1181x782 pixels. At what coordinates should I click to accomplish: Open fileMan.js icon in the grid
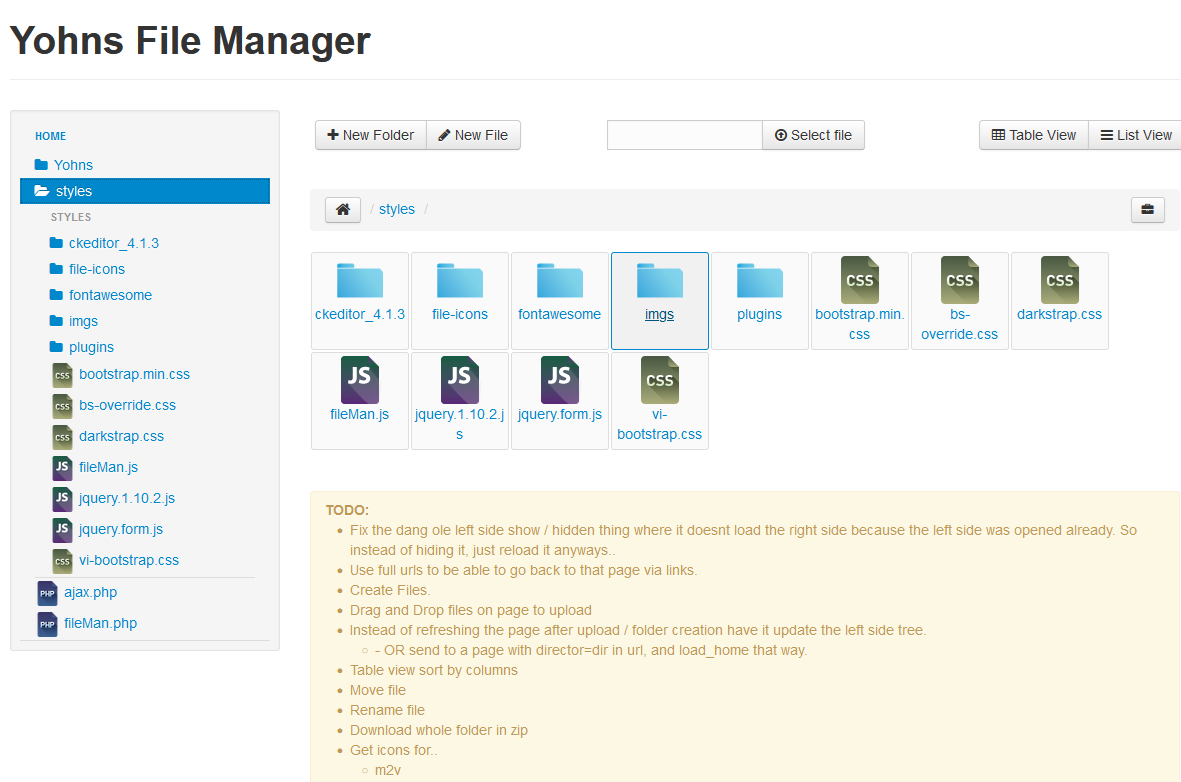[x=359, y=381]
